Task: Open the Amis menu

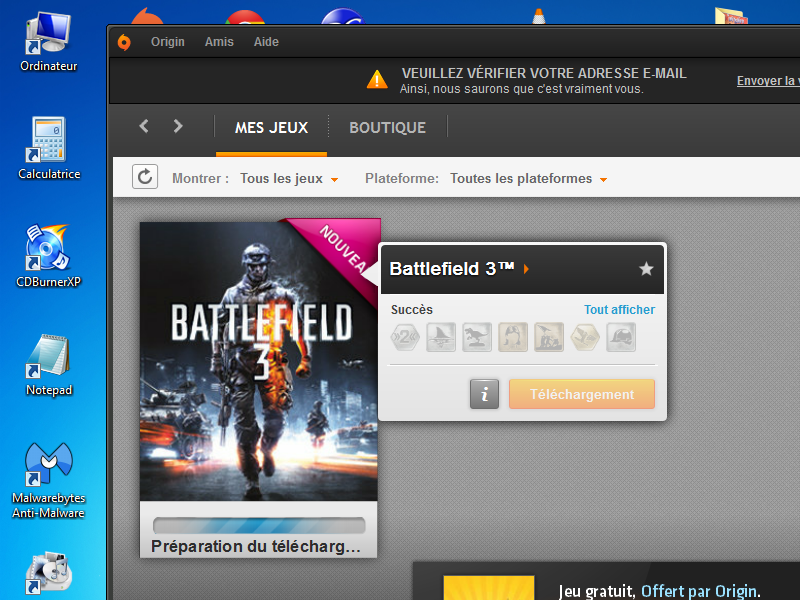Action: pos(219,42)
